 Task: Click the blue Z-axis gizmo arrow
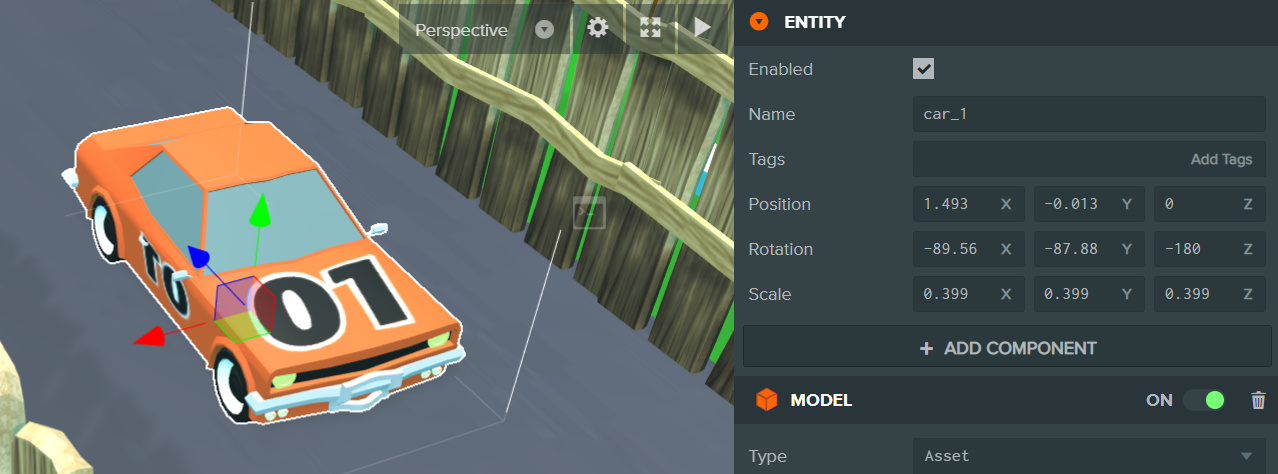197,259
